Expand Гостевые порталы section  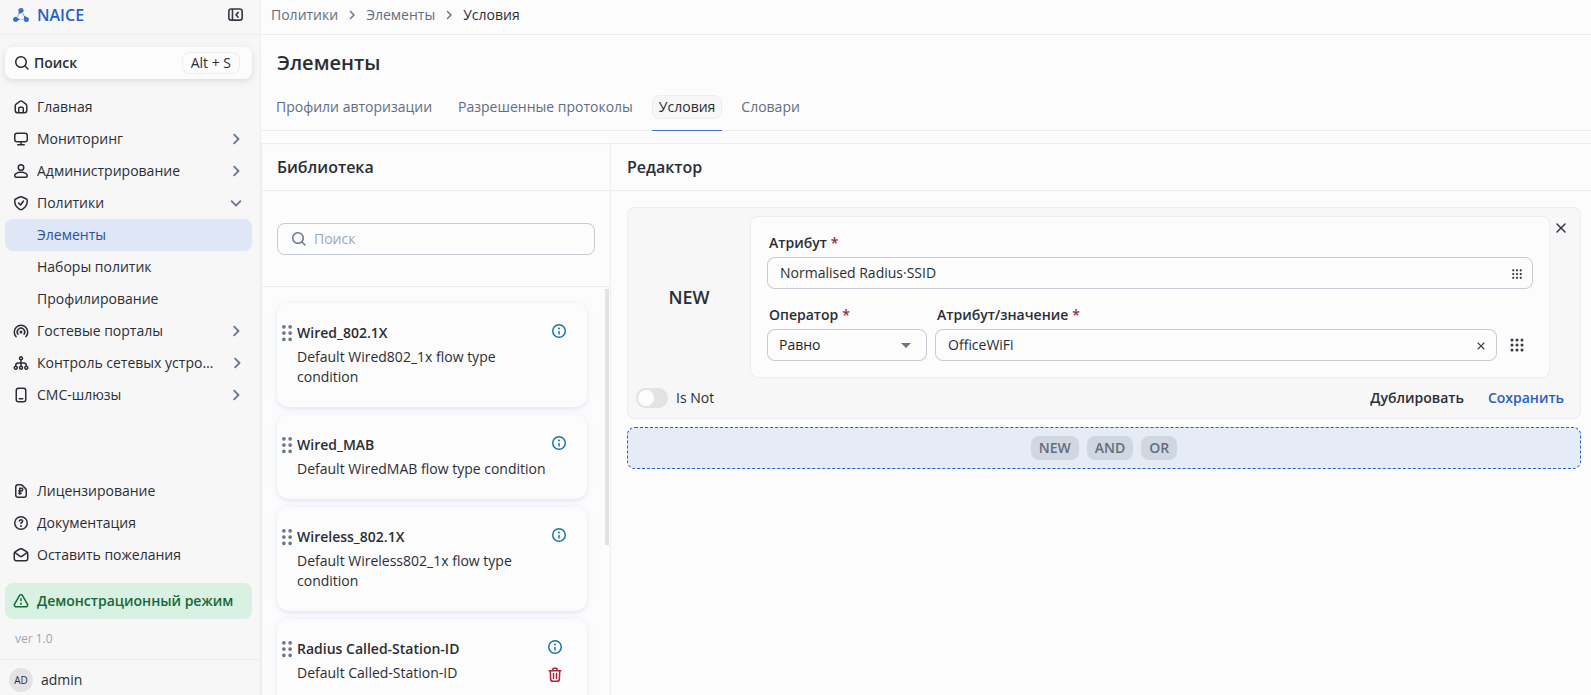[x=236, y=331]
